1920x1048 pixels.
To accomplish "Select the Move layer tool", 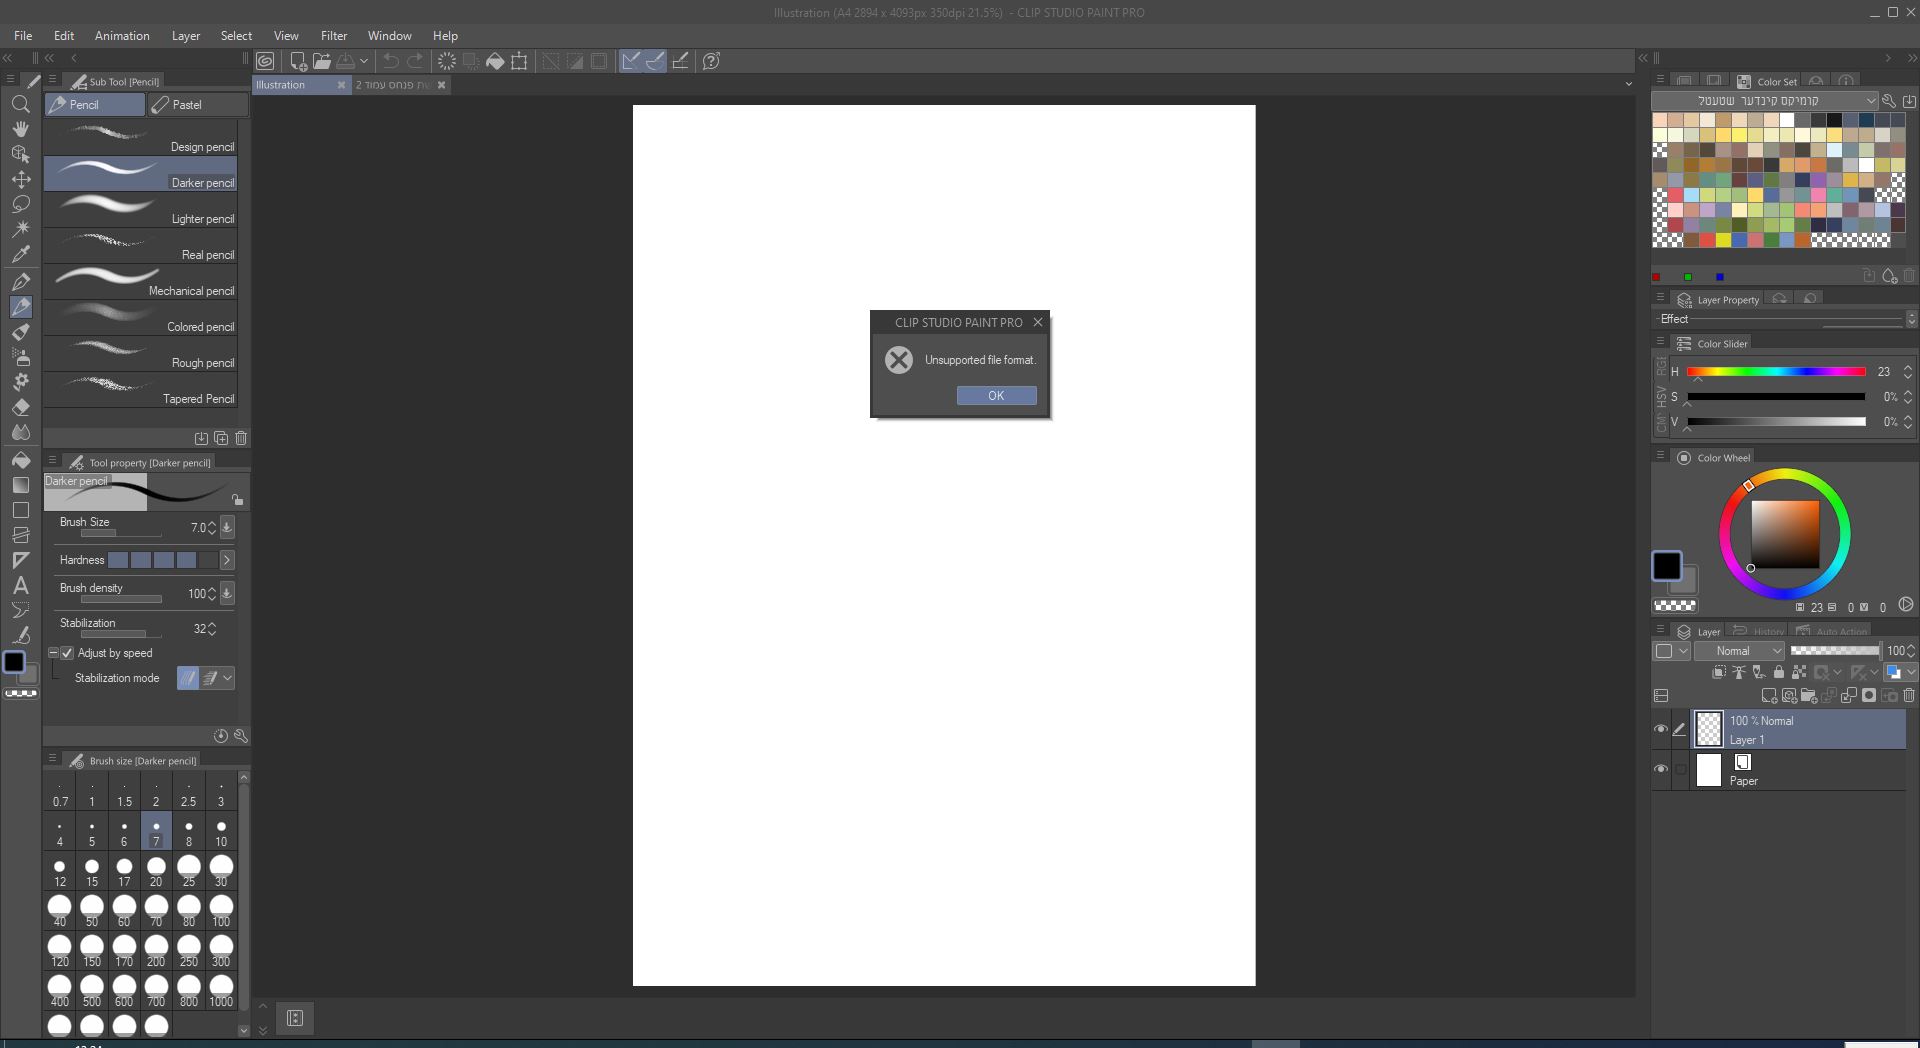I will click(x=20, y=179).
